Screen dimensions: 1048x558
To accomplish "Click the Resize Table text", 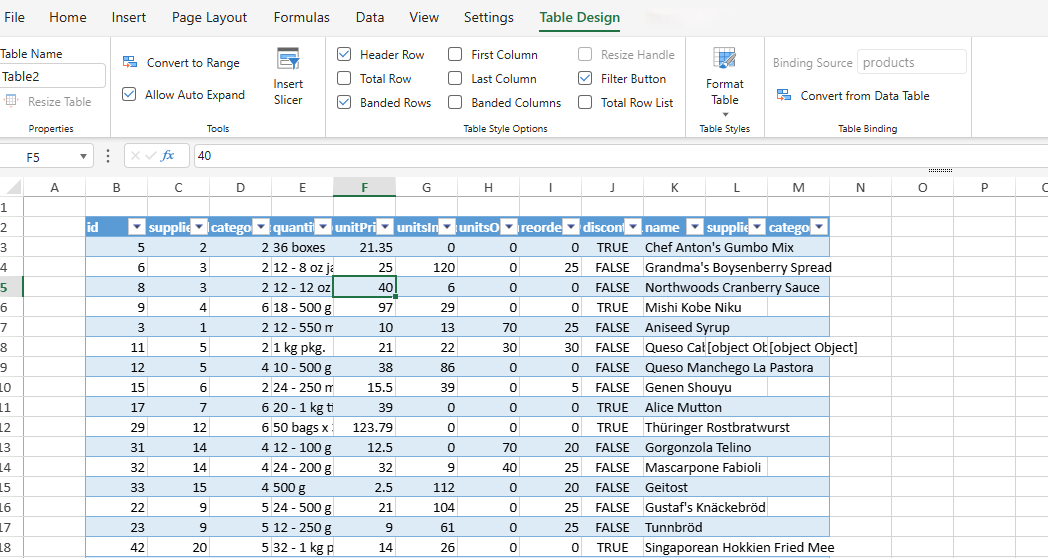I will [x=59, y=102].
